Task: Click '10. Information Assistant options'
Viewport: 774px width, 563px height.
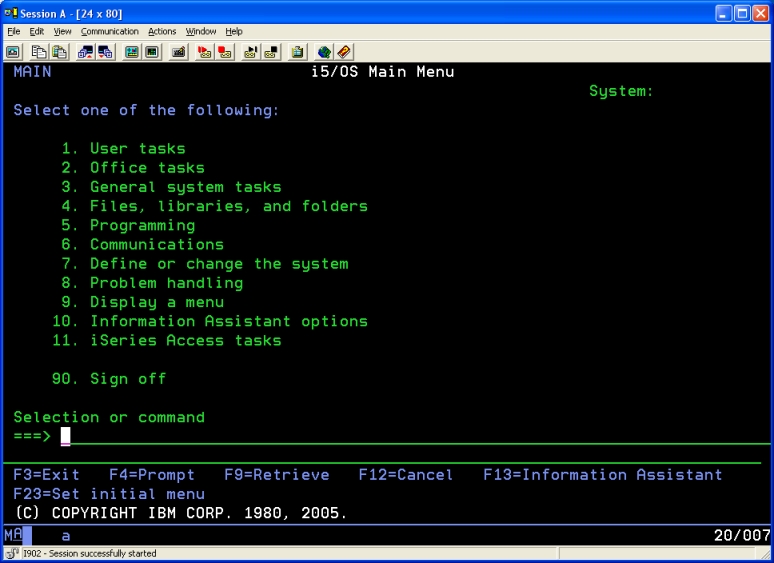Action: tap(210, 322)
